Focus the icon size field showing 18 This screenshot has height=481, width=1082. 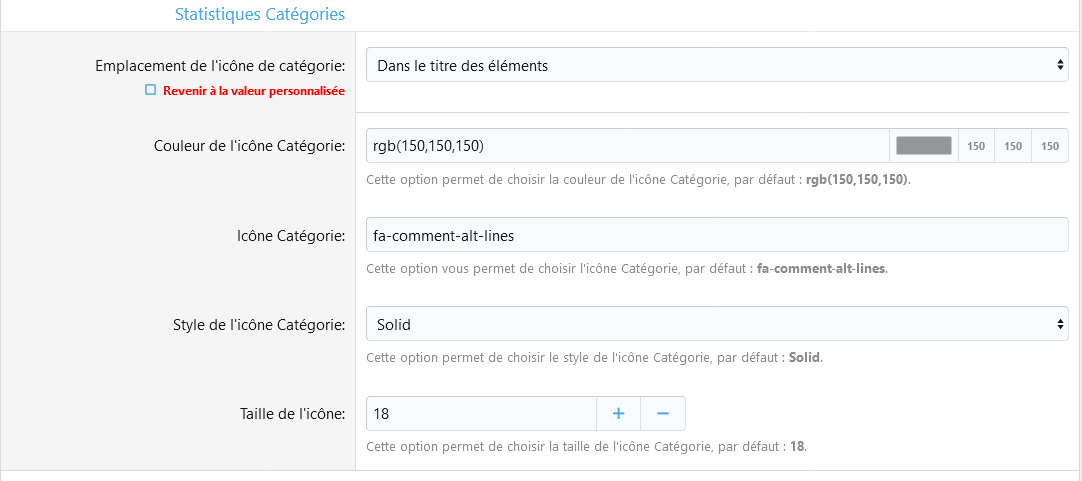point(480,414)
